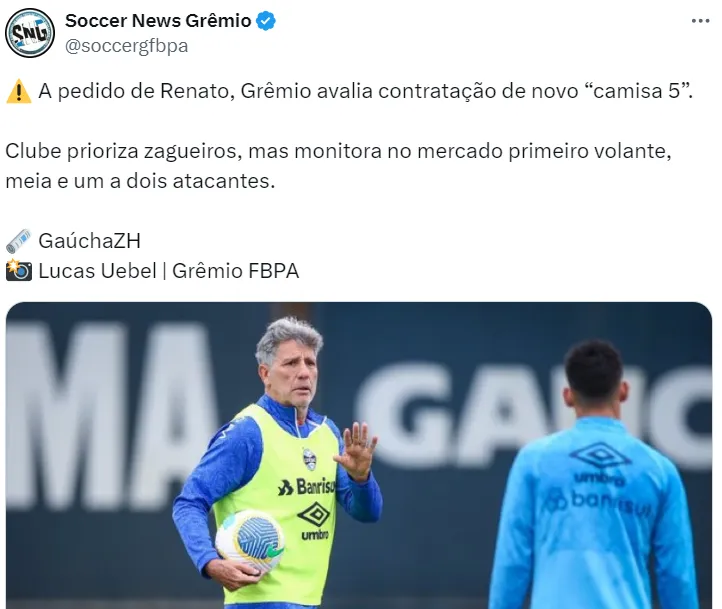Click the yellow warning emoji
Viewport: 722px width, 609px height.
pyautogui.click(x=18, y=91)
